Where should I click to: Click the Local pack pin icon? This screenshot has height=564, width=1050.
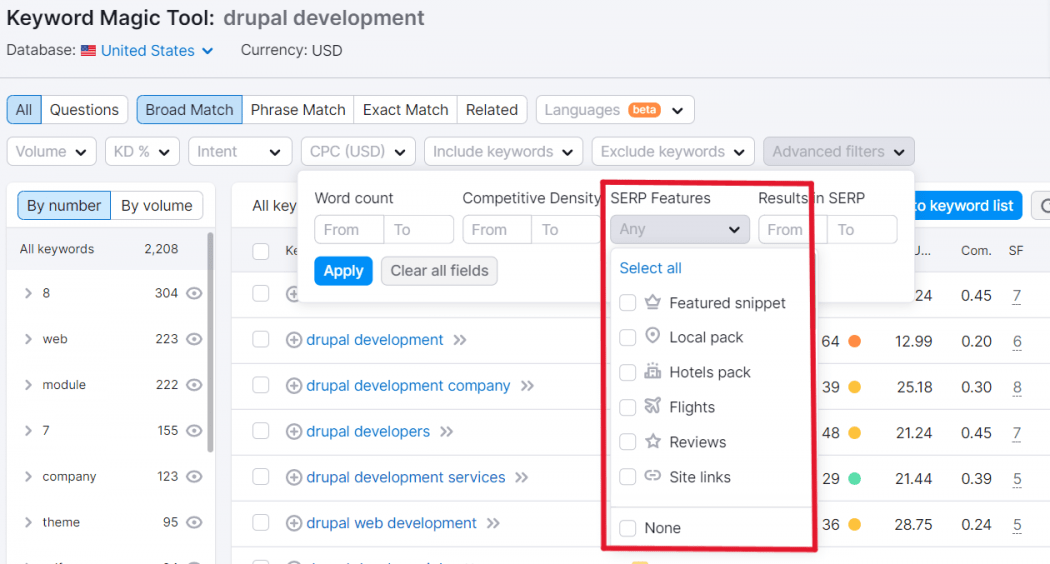pos(652,336)
